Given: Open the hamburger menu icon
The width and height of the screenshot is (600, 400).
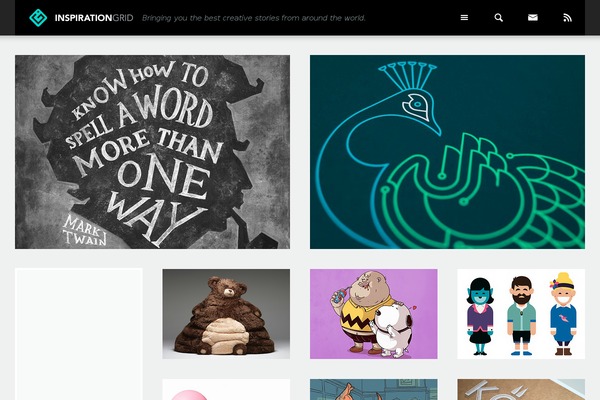Looking at the screenshot, I should pos(464,18).
